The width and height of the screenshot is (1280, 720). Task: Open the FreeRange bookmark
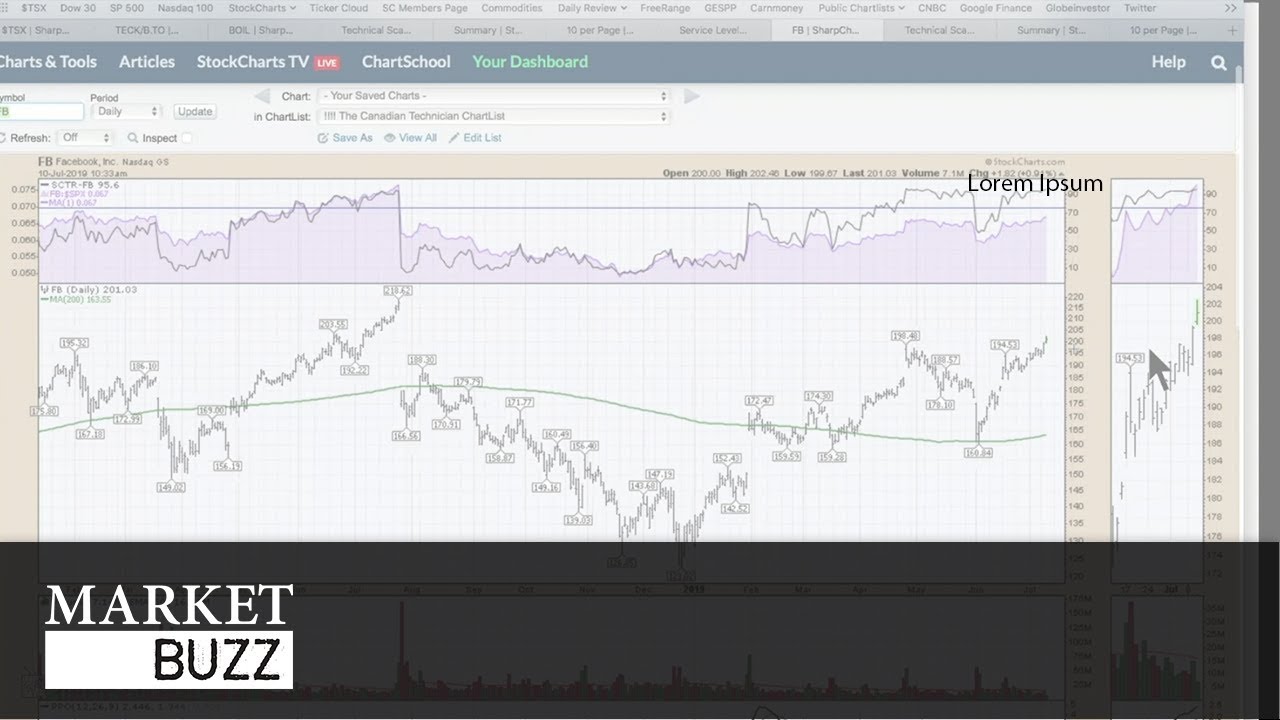coord(665,8)
